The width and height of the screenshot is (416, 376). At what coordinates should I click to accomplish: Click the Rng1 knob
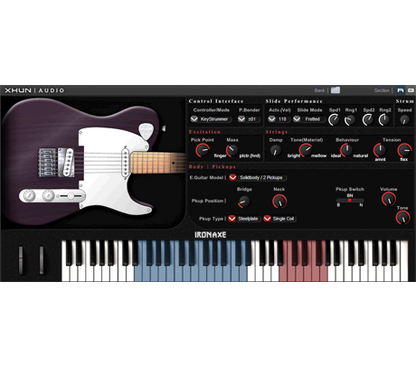pos(350,120)
